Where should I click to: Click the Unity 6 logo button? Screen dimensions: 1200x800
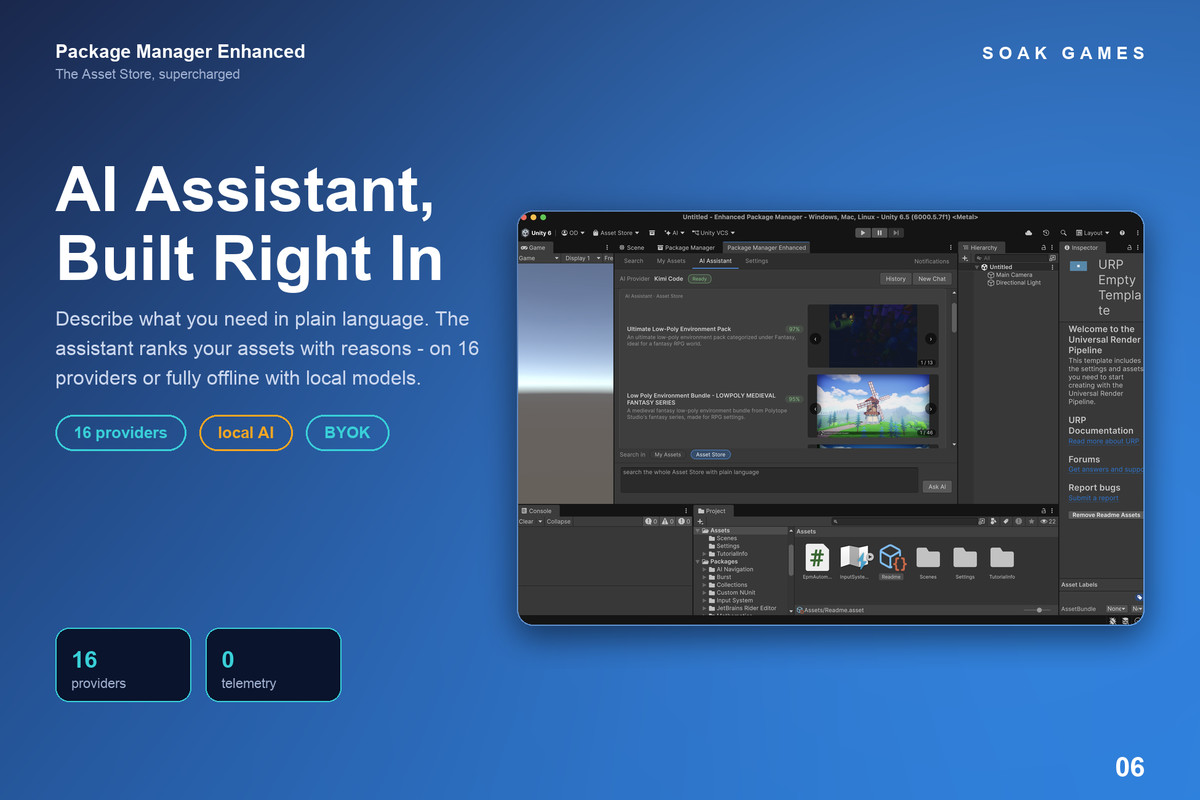(537, 233)
